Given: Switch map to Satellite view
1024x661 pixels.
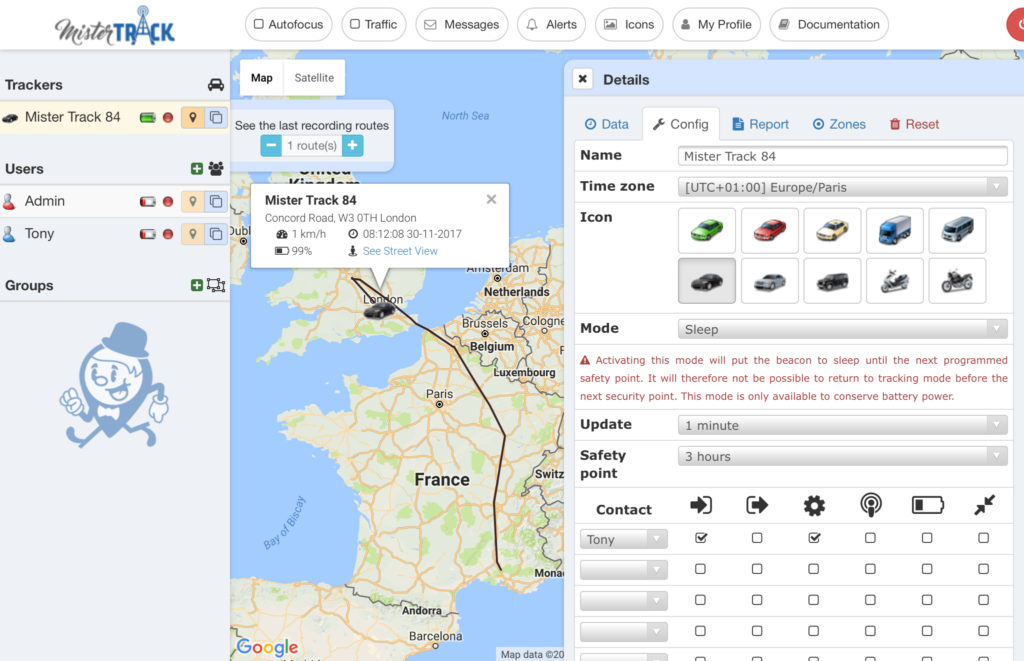Looking at the screenshot, I should (314, 78).
